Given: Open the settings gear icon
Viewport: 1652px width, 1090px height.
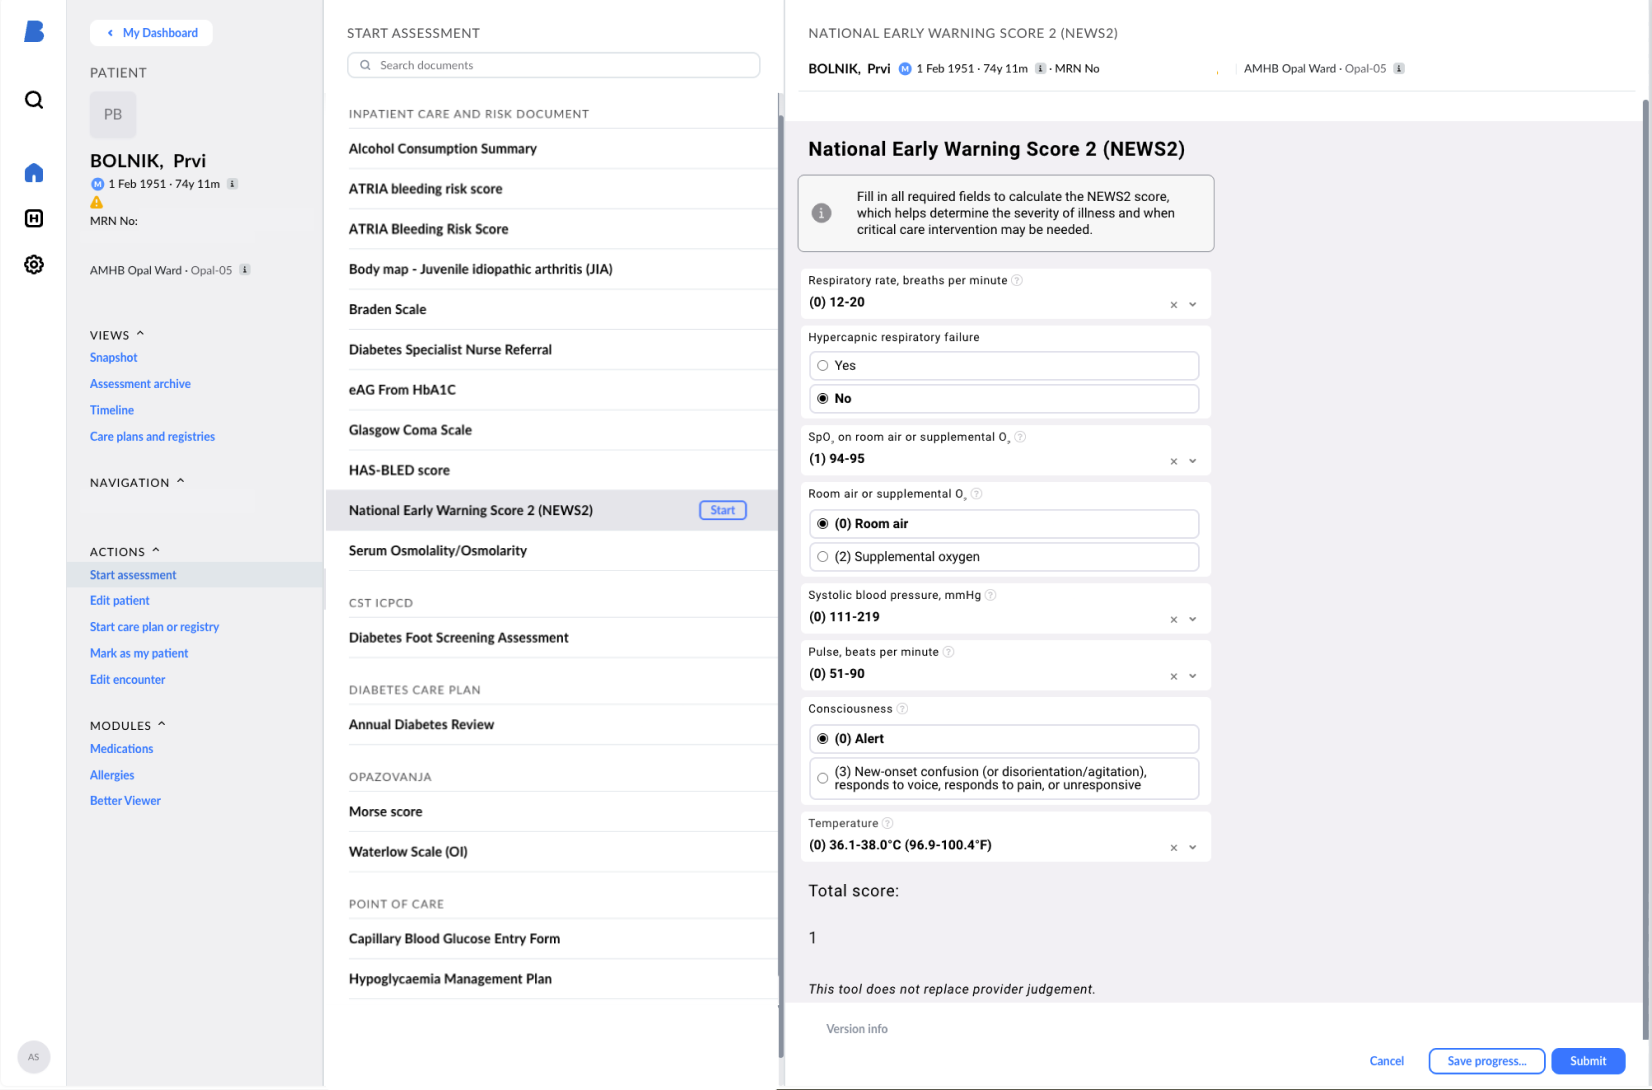Looking at the screenshot, I should tap(33, 264).
